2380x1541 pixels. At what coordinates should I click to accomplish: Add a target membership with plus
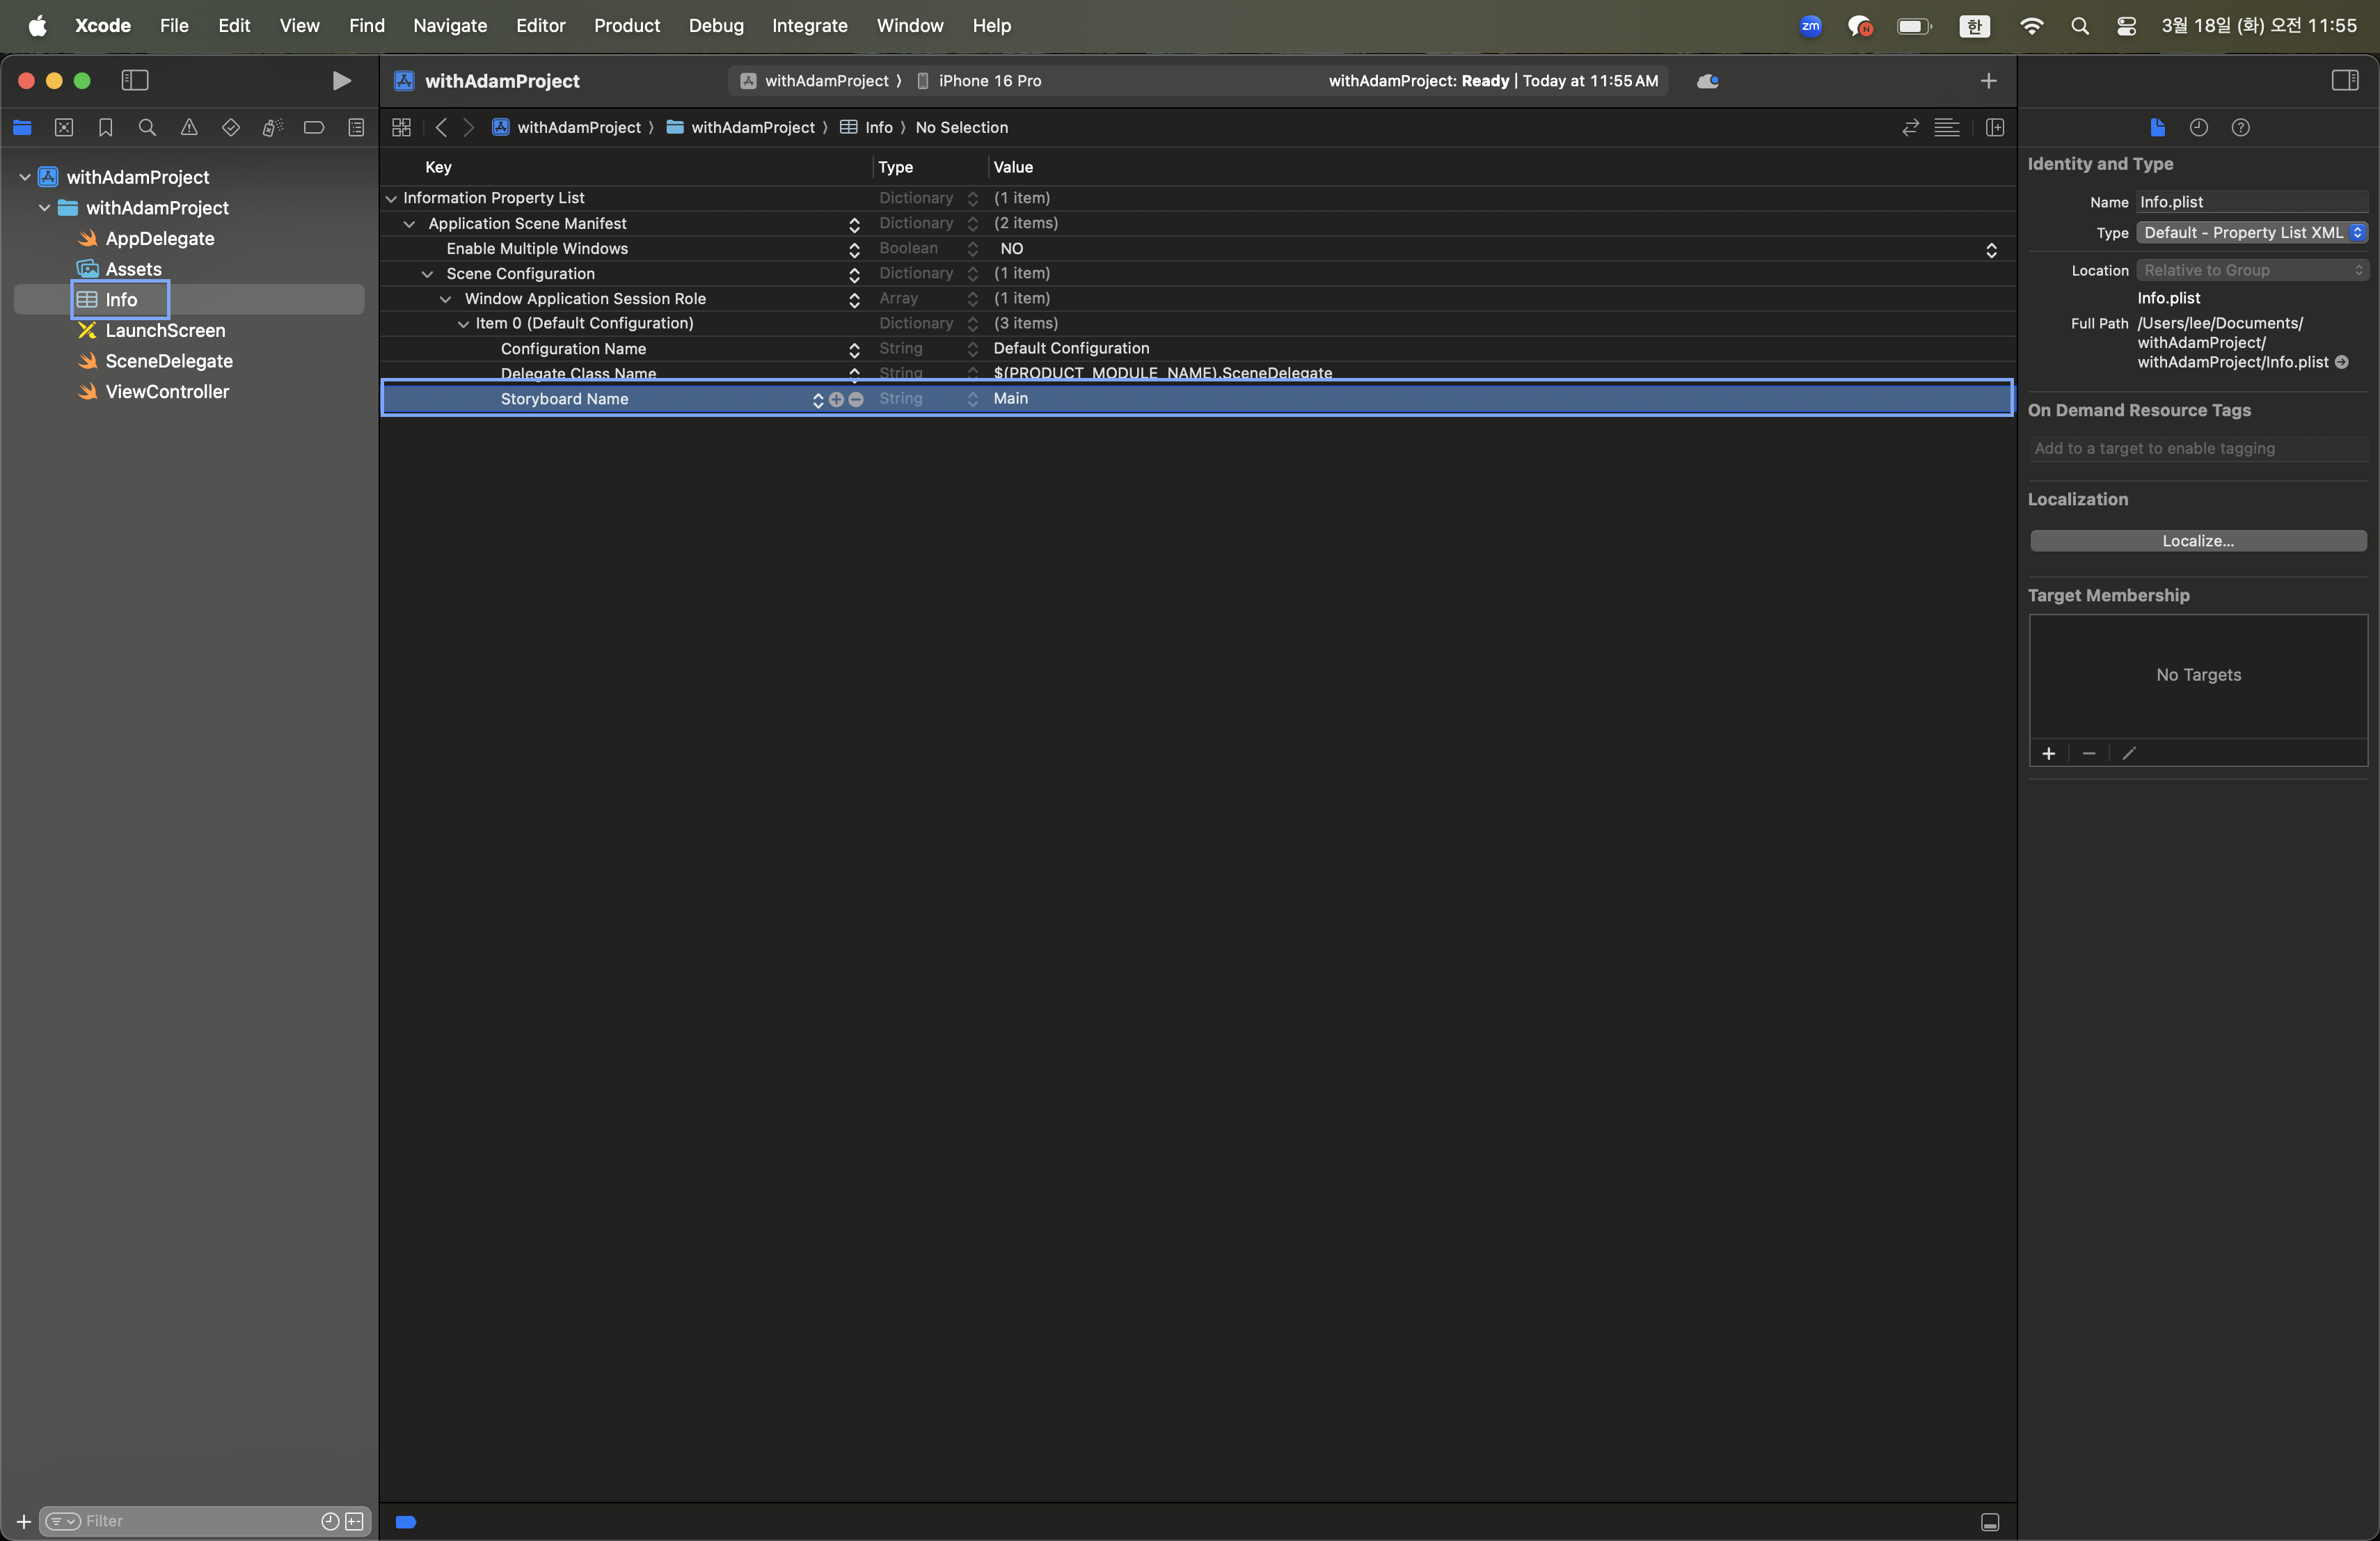[2048, 753]
